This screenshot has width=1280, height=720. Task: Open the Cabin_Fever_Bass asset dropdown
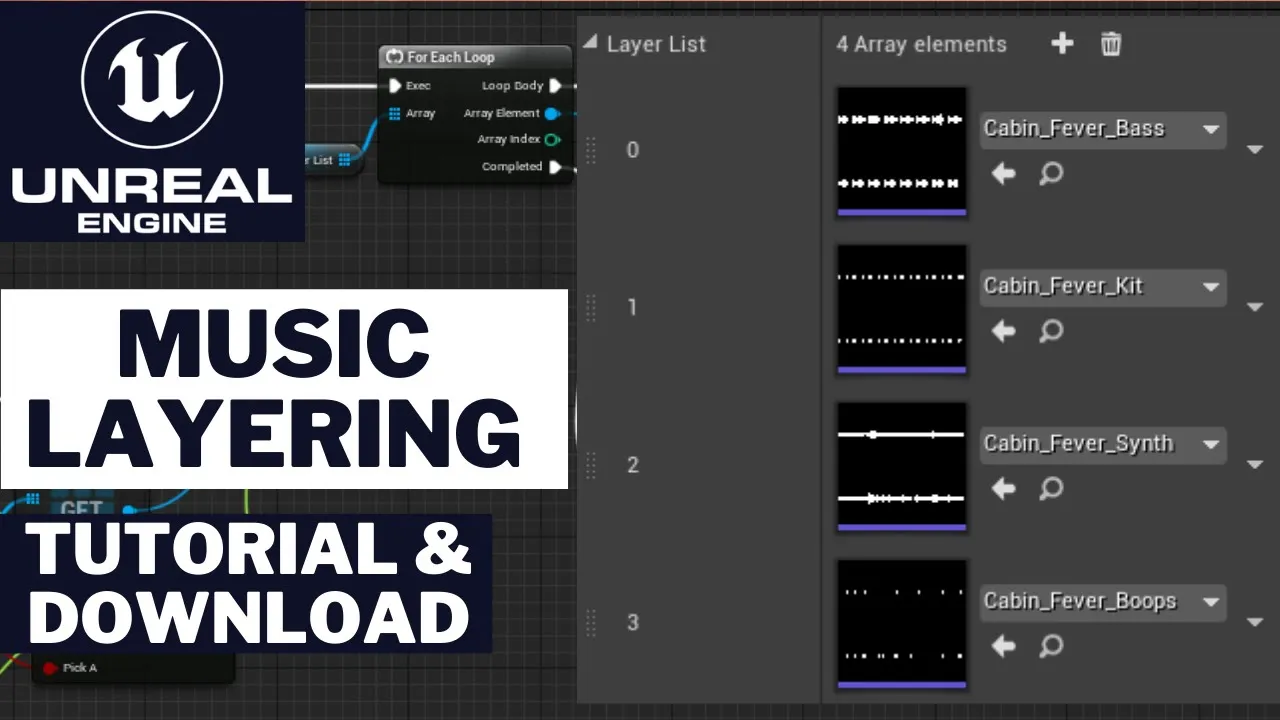pyautogui.click(x=1103, y=129)
